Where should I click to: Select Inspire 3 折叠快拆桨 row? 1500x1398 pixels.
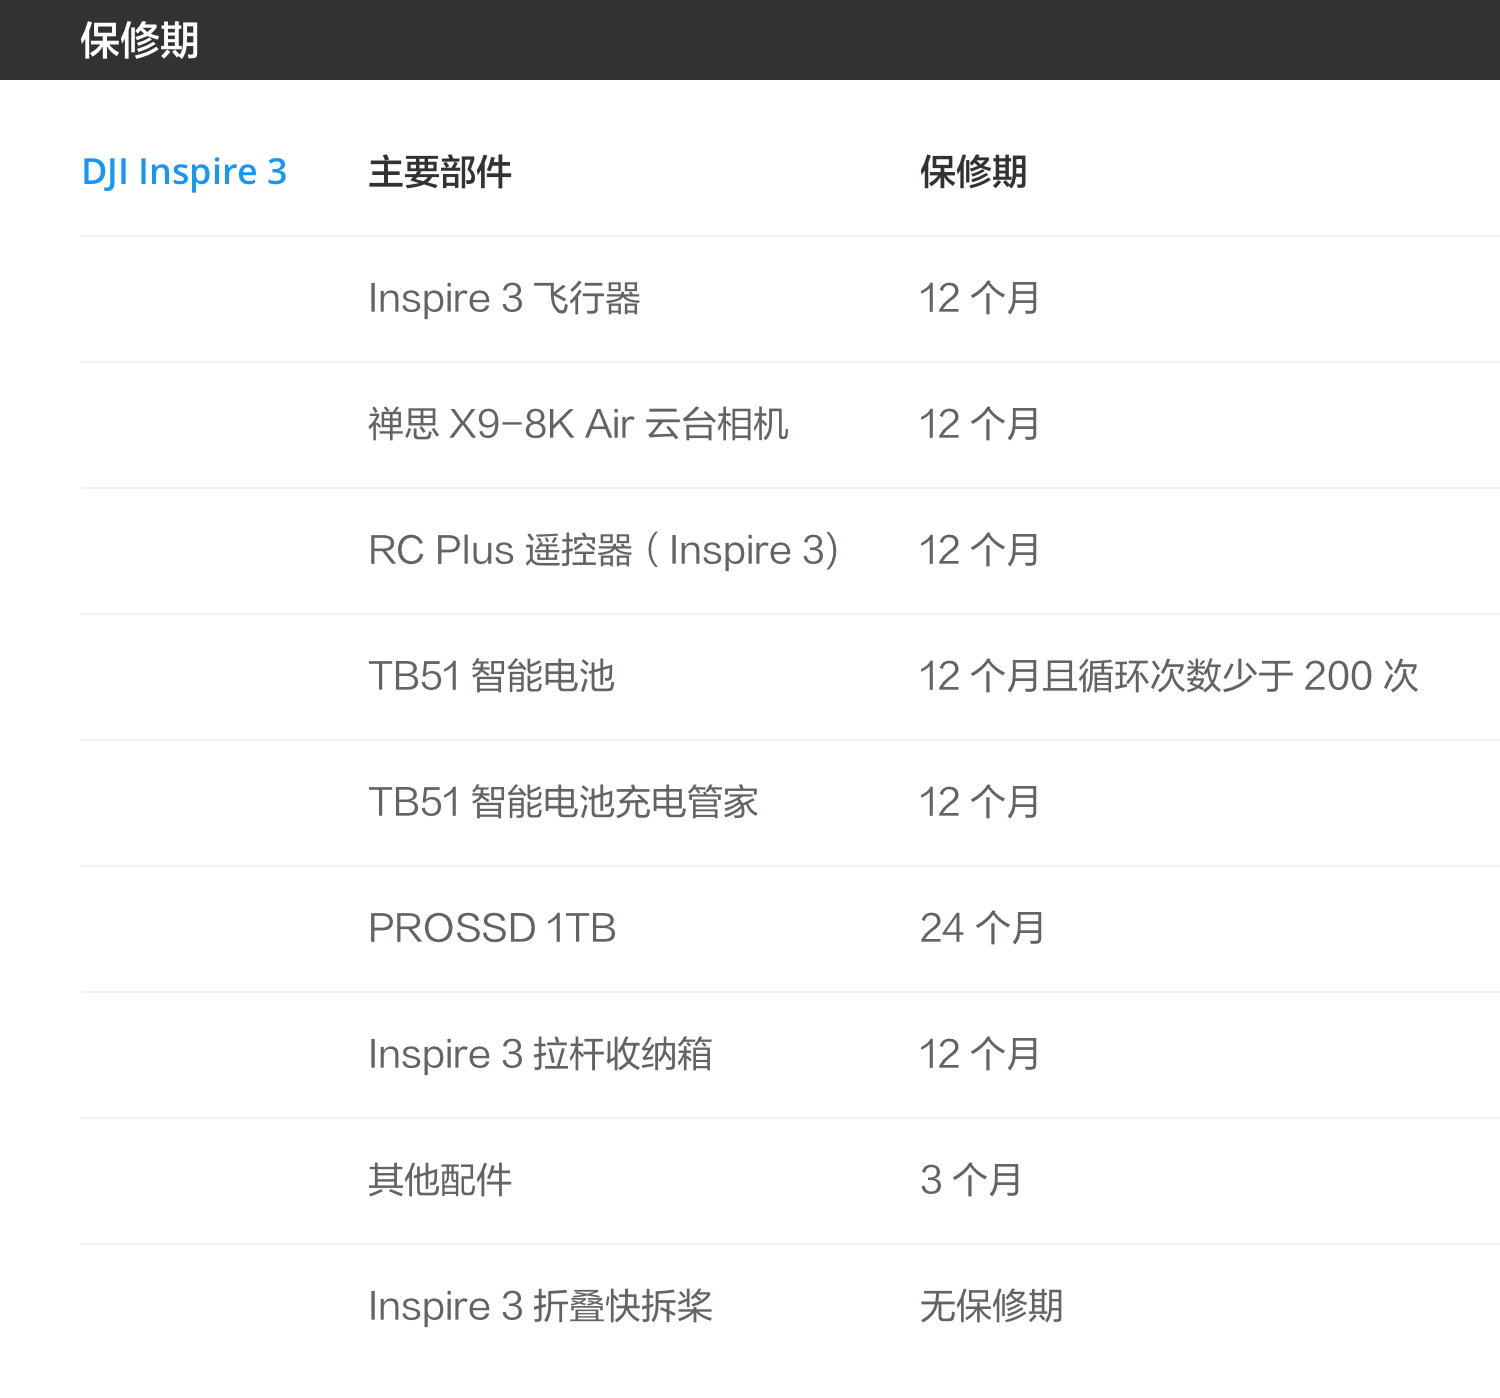(x=540, y=1307)
